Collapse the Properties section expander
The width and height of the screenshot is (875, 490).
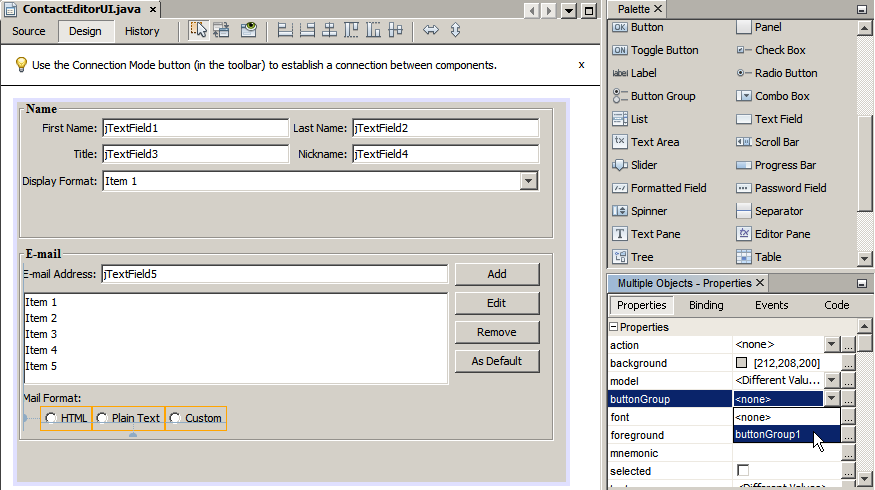(x=614, y=327)
